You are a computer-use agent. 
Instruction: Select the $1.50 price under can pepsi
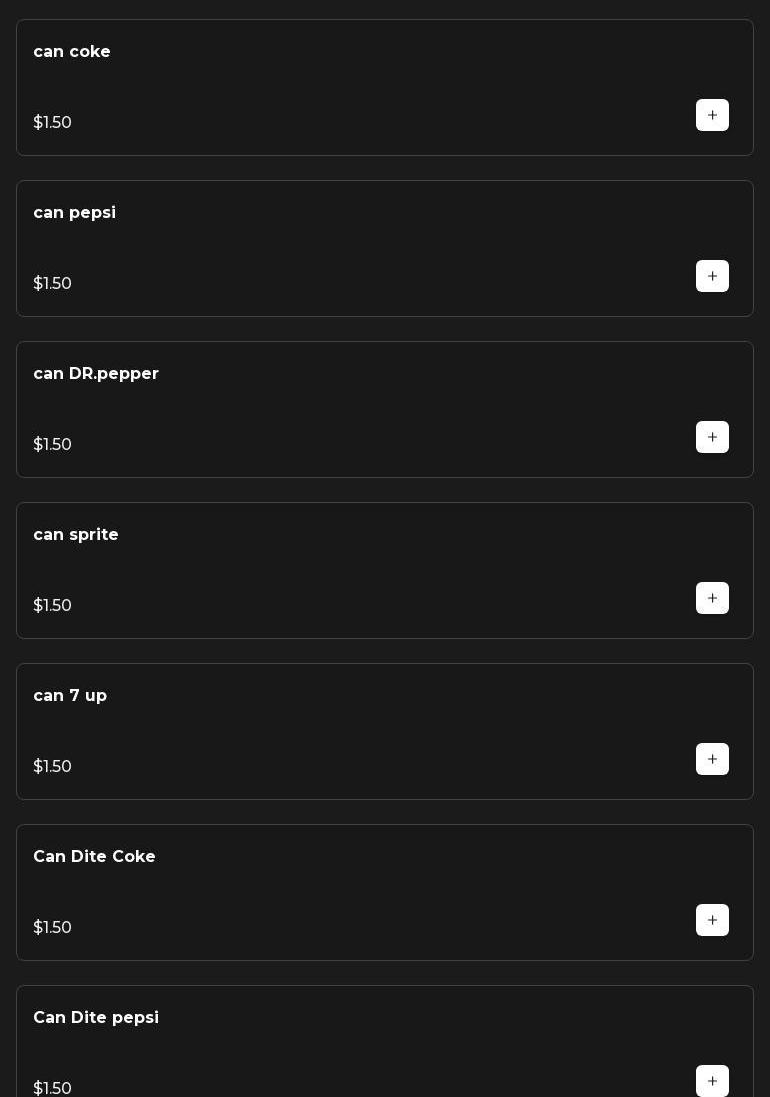[52, 284]
